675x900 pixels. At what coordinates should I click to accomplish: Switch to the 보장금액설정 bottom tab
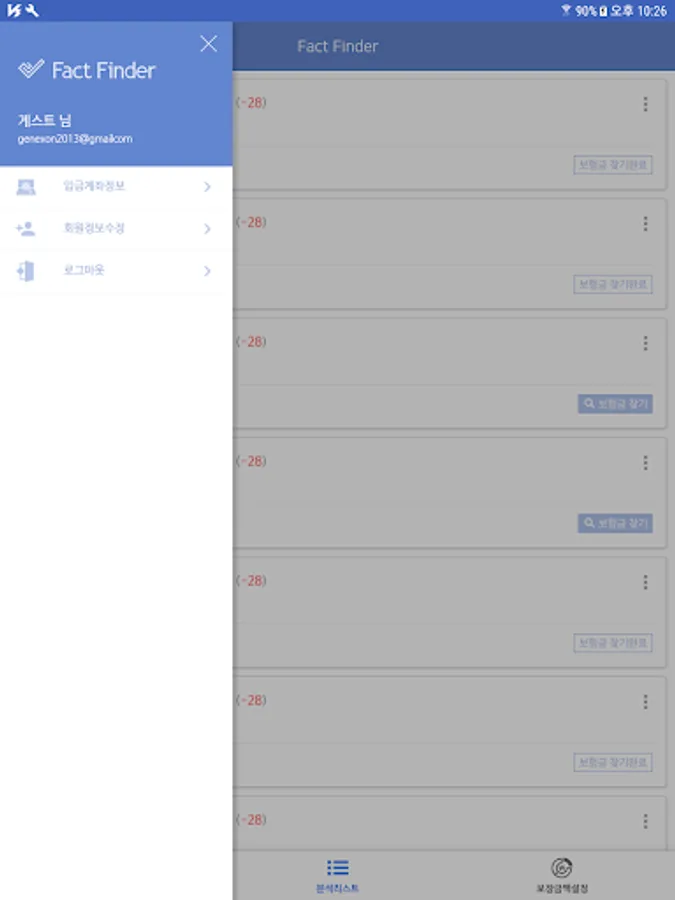coord(562,876)
